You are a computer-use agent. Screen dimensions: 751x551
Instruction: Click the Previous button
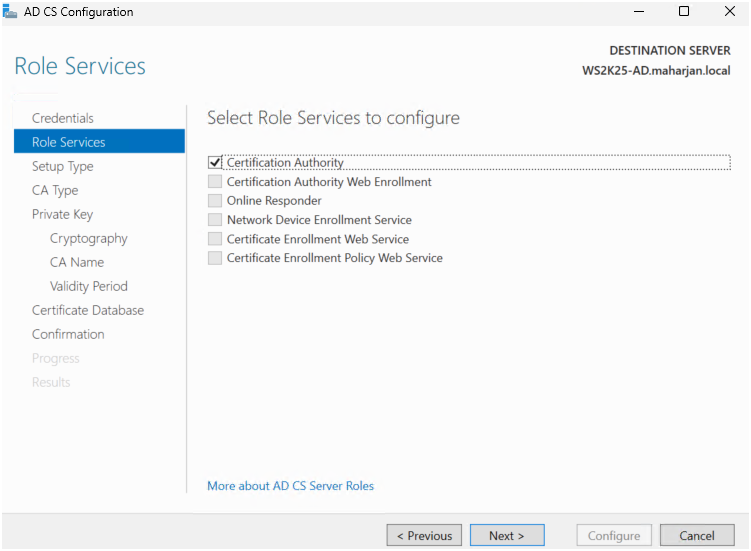[424, 535]
